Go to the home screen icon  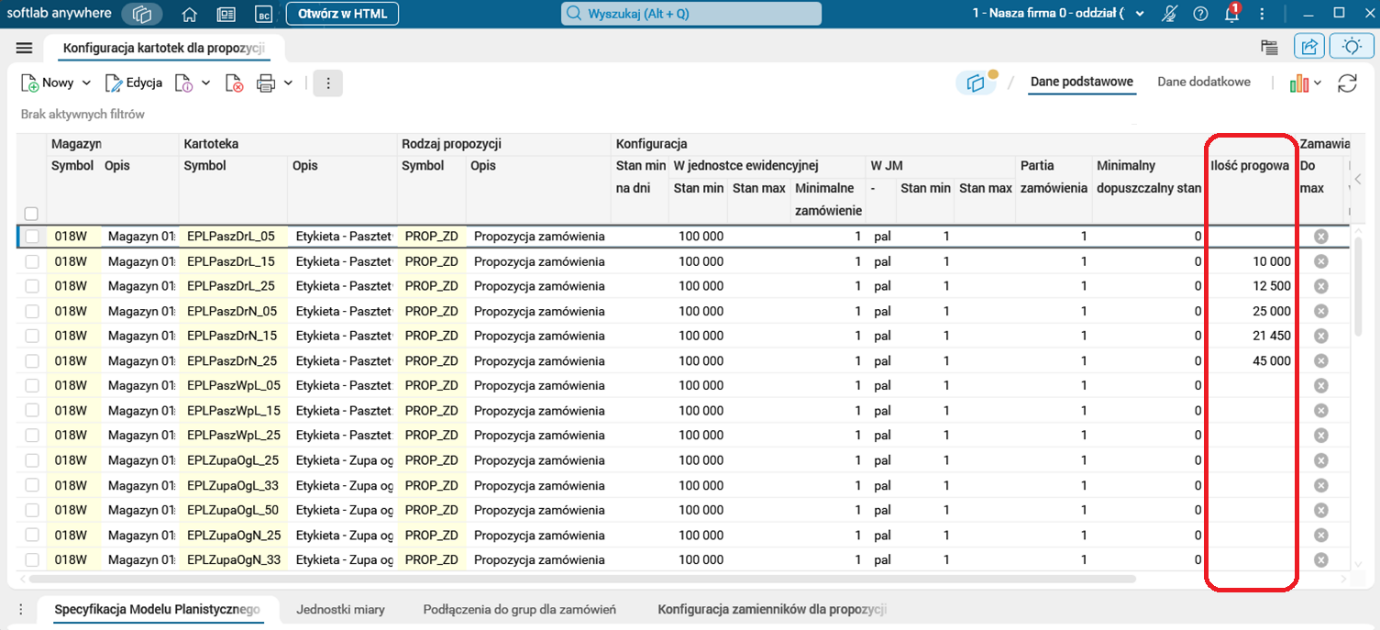190,14
